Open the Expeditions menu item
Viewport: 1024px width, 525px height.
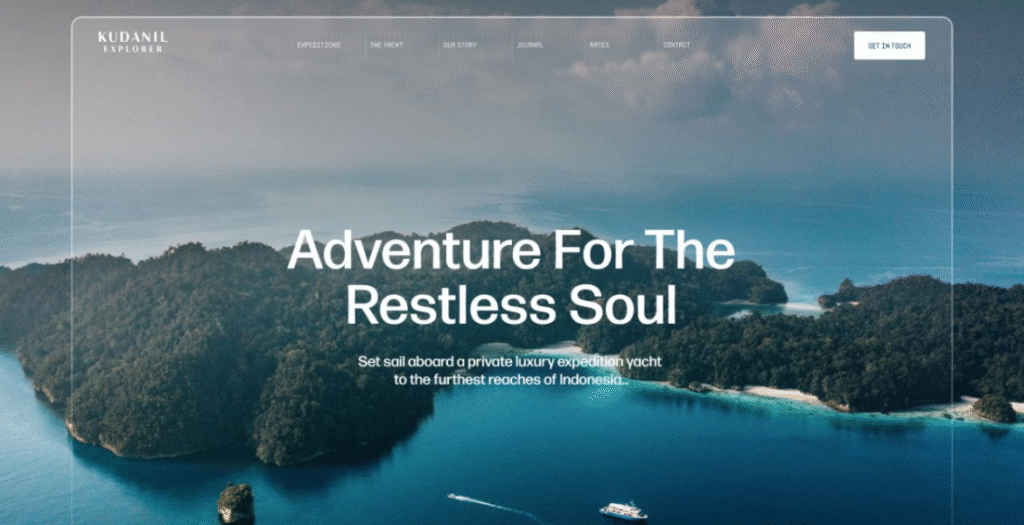(319, 46)
